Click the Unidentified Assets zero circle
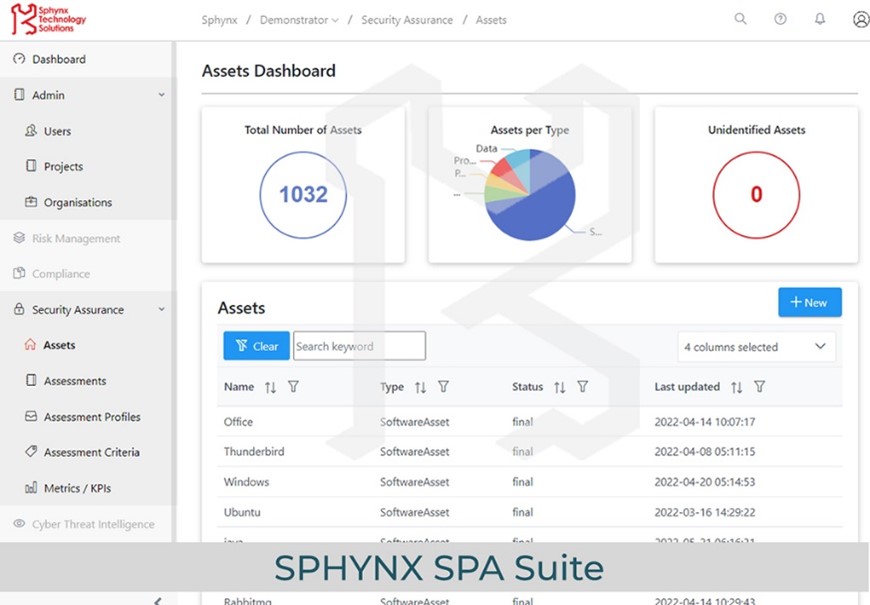The width and height of the screenshot is (870, 605). pos(756,195)
